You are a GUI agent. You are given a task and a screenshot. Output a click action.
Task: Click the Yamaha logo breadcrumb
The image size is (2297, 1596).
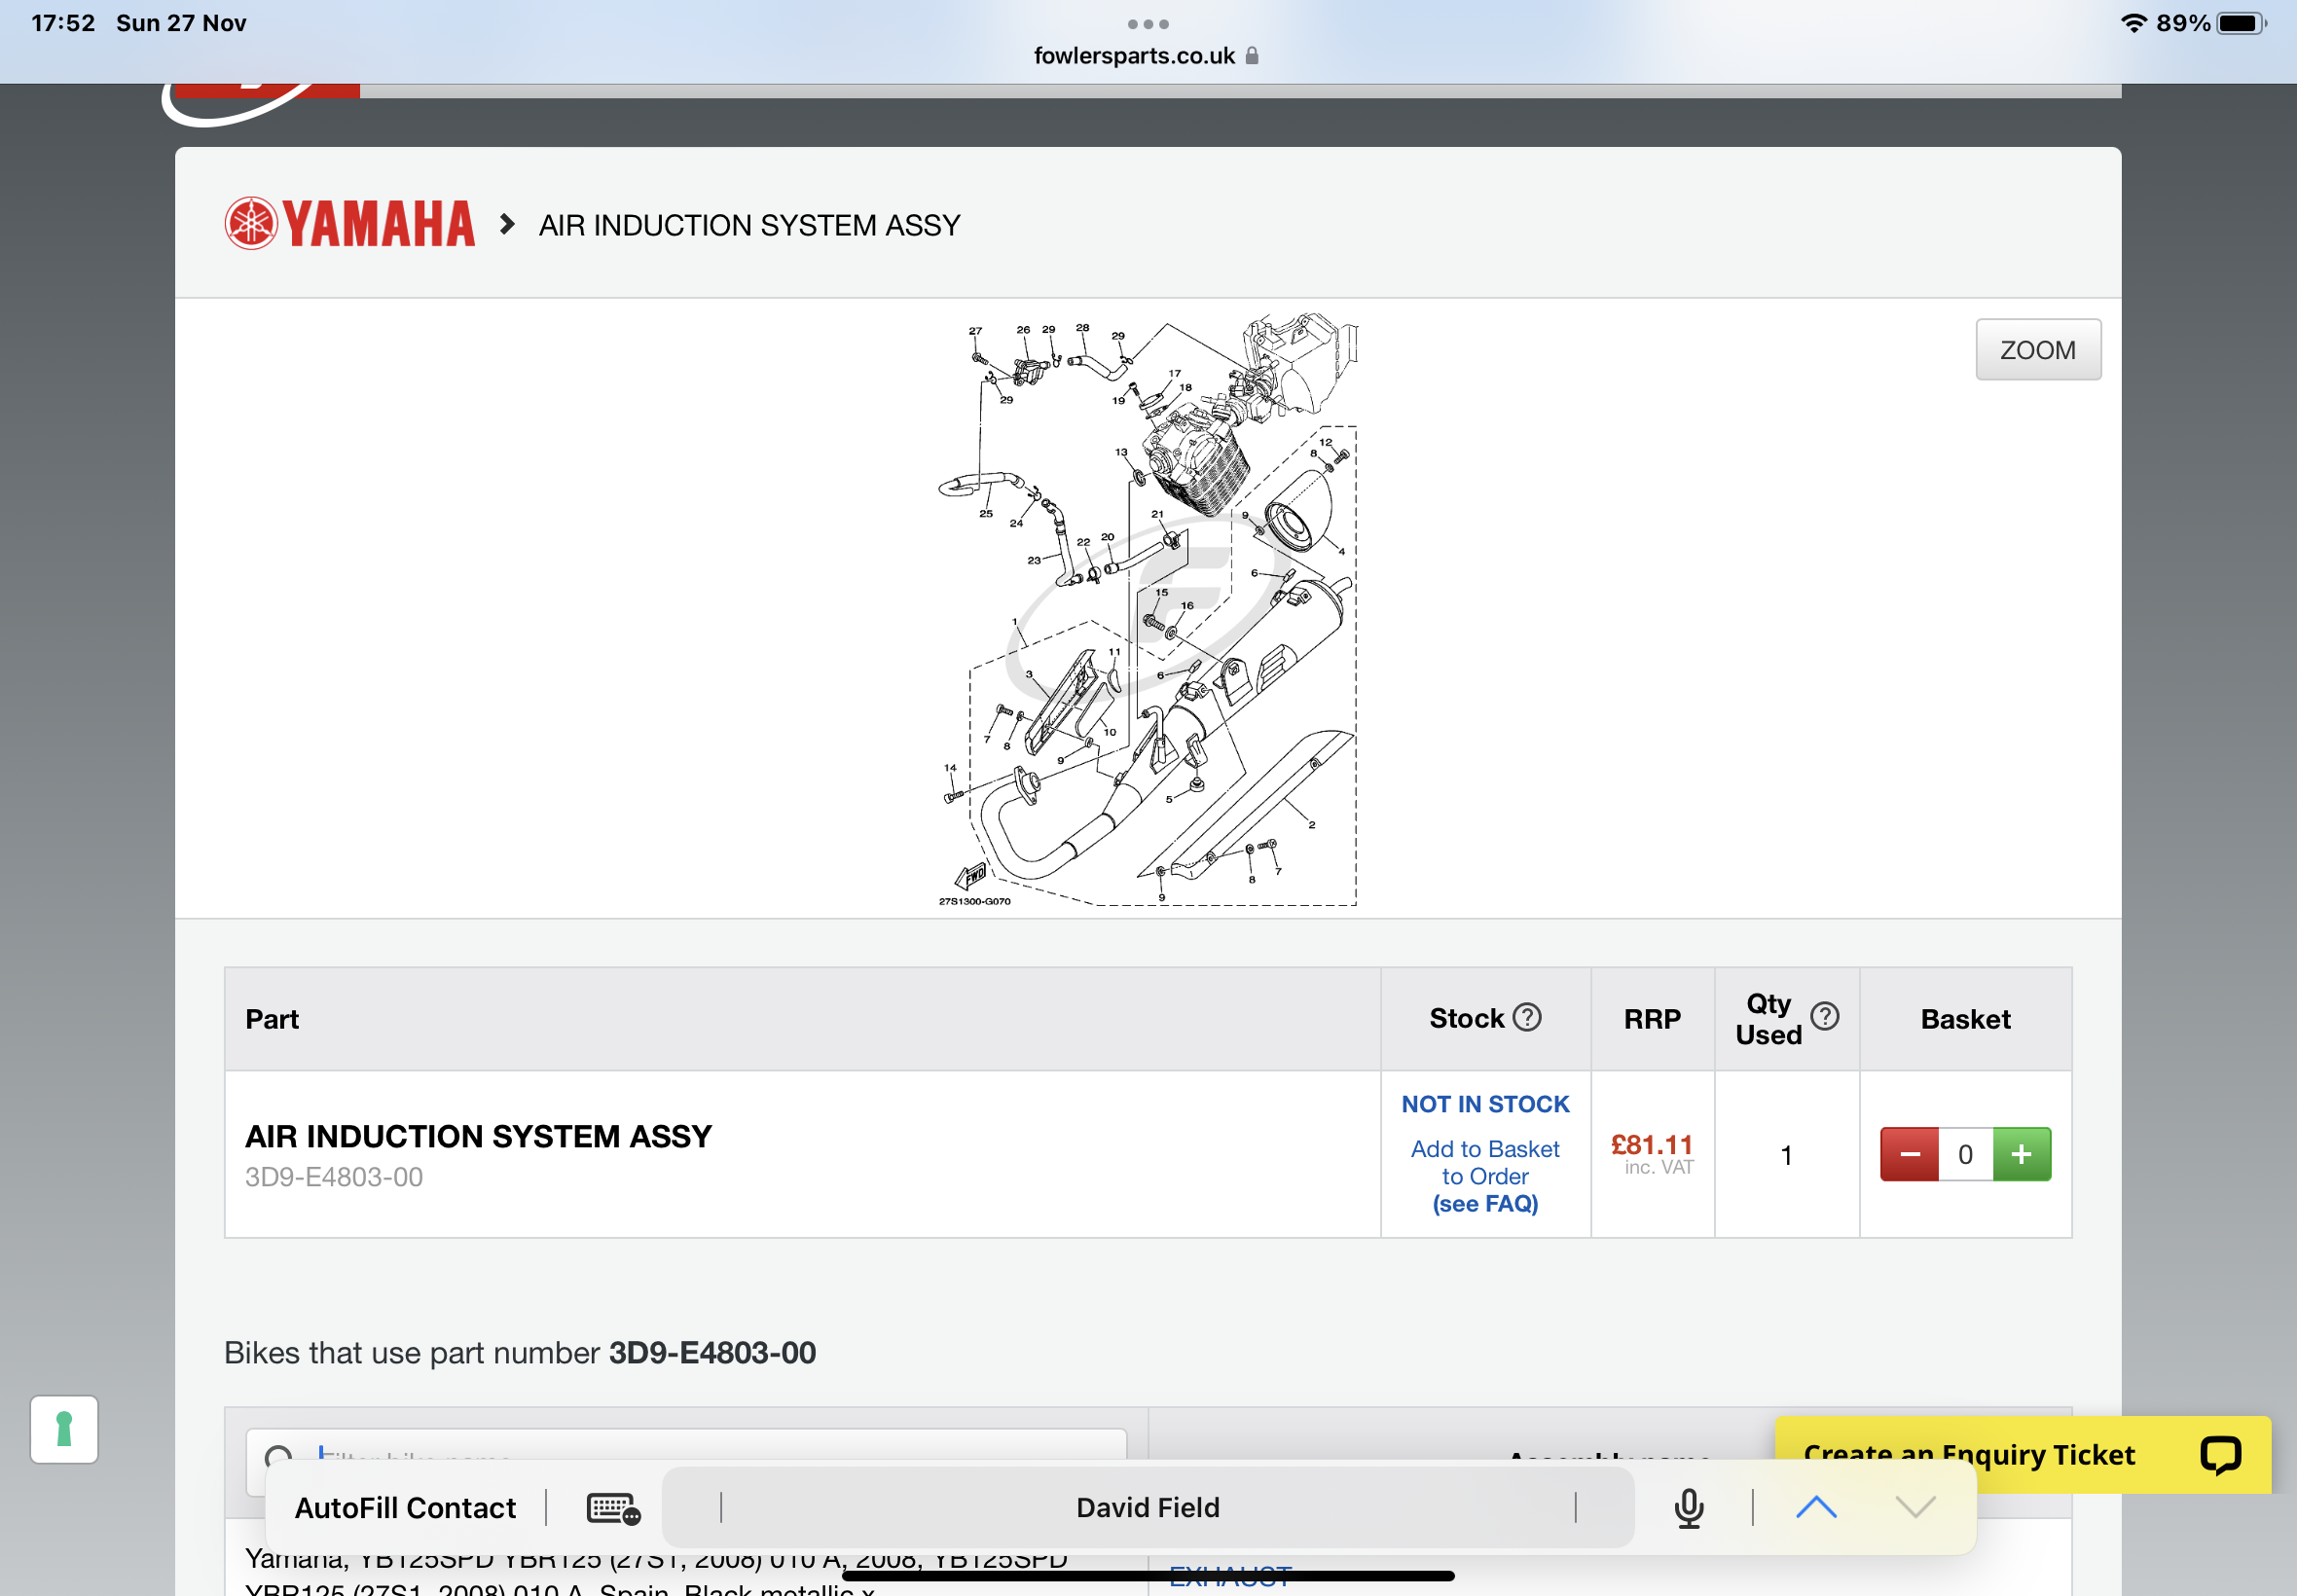click(350, 223)
